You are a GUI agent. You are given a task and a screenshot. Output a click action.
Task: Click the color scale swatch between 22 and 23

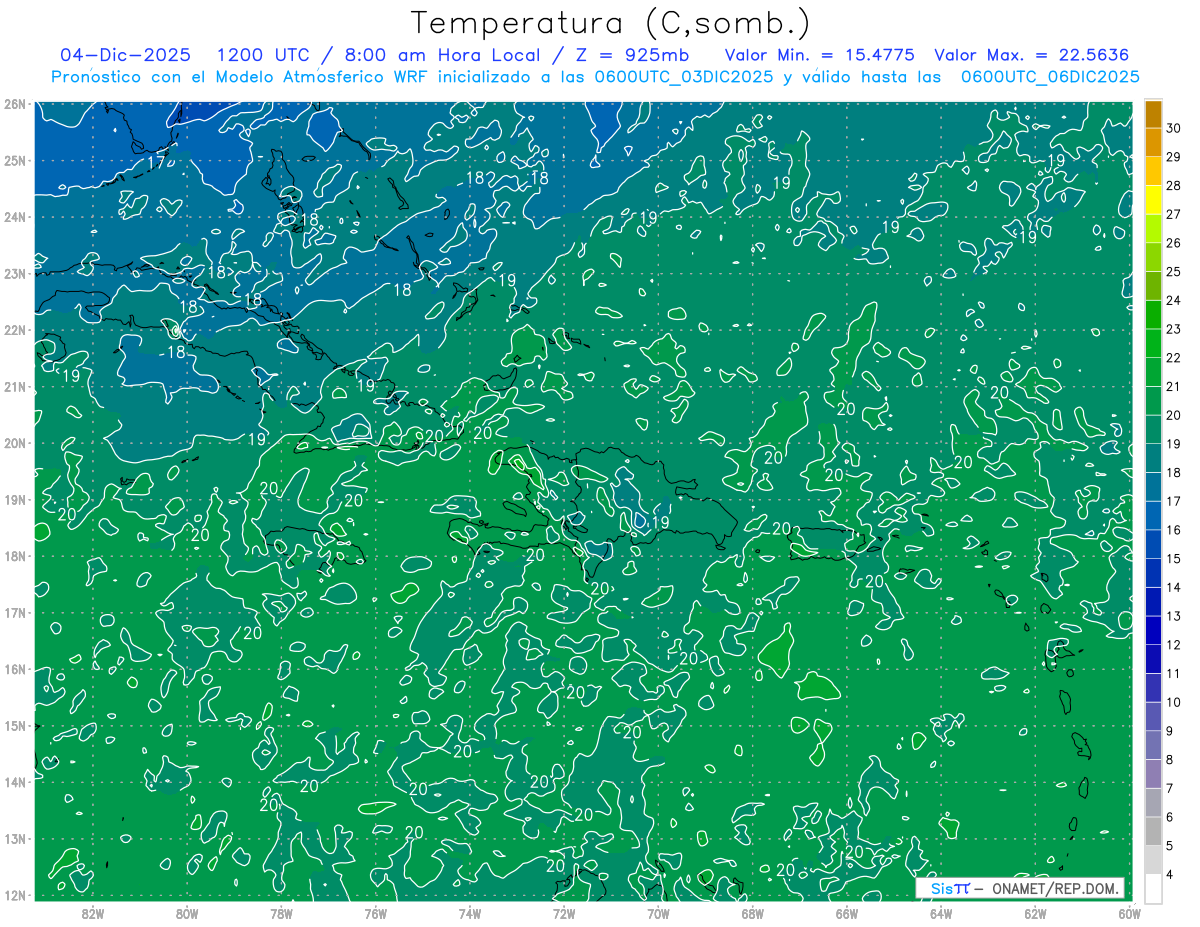coord(1153,343)
